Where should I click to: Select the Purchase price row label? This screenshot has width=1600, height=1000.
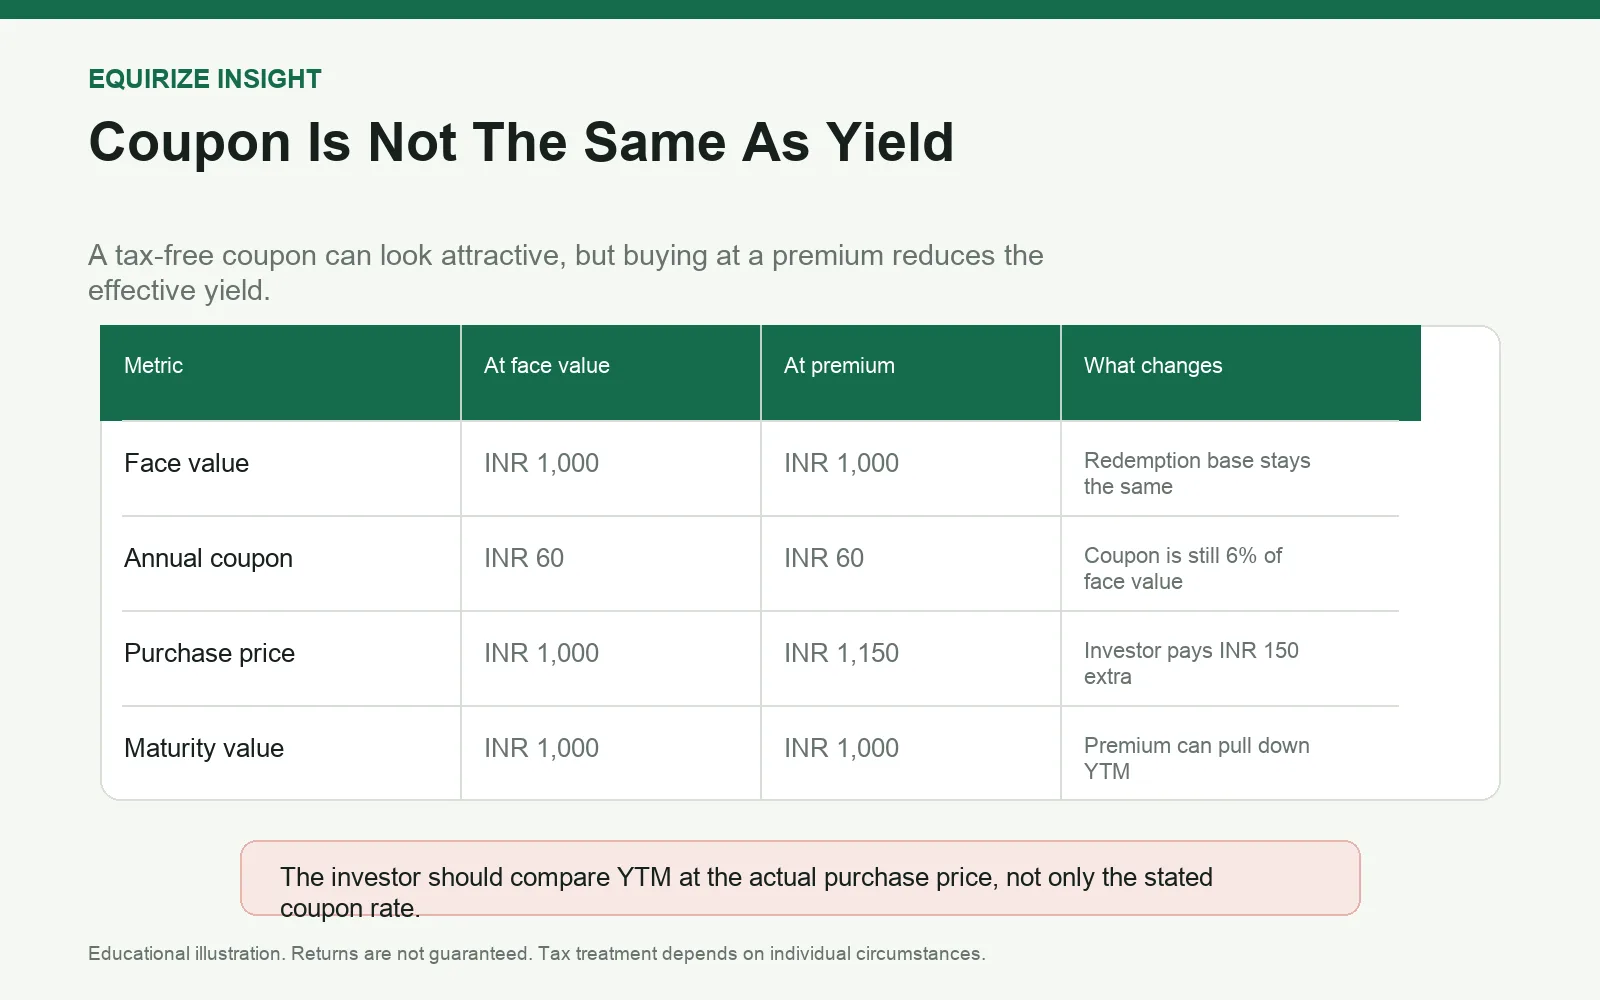pos(209,653)
